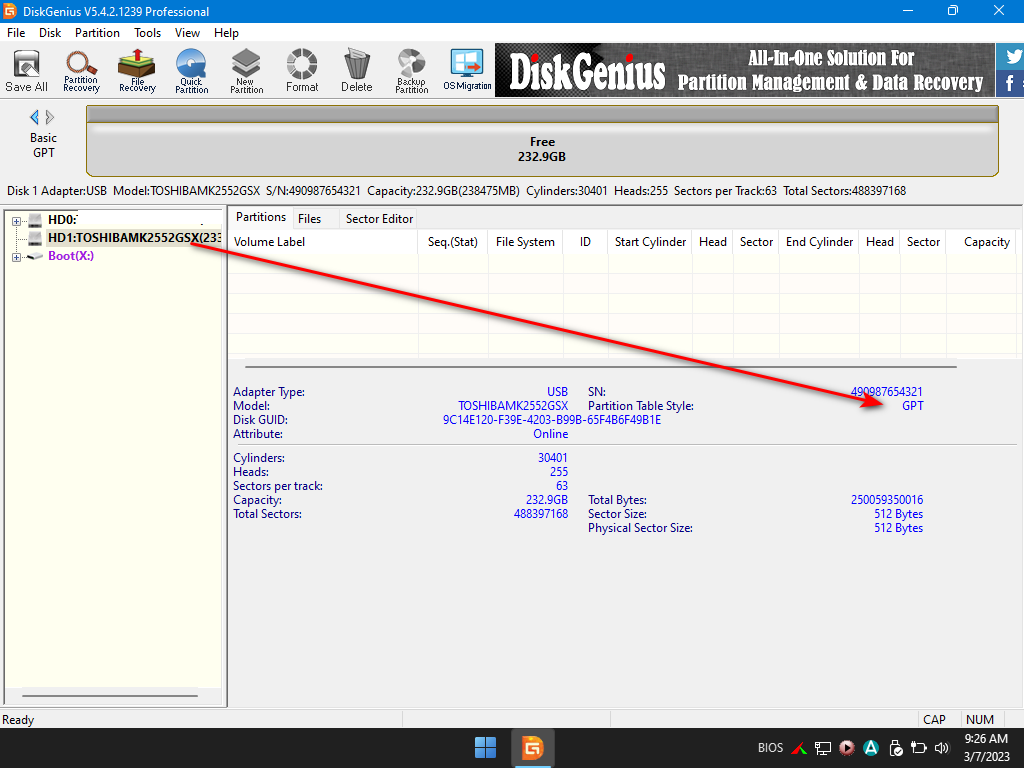Image resolution: width=1024 pixels, height=768 pixels.
Task: Click the Save All toolbar icon
Action: coord(27,71)
